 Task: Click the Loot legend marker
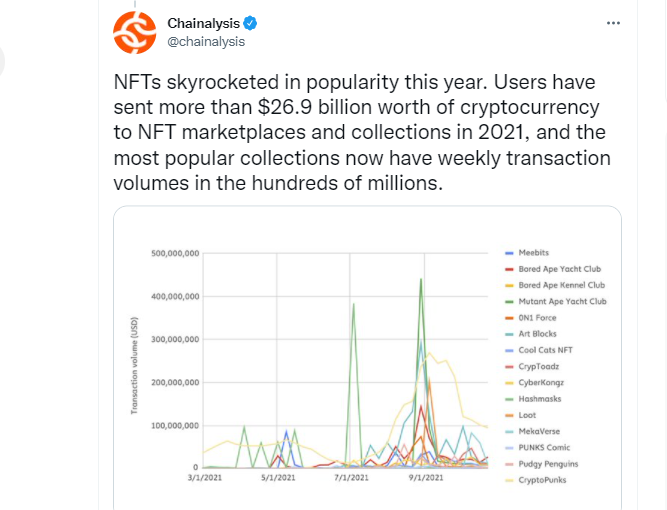coord(509,416)
